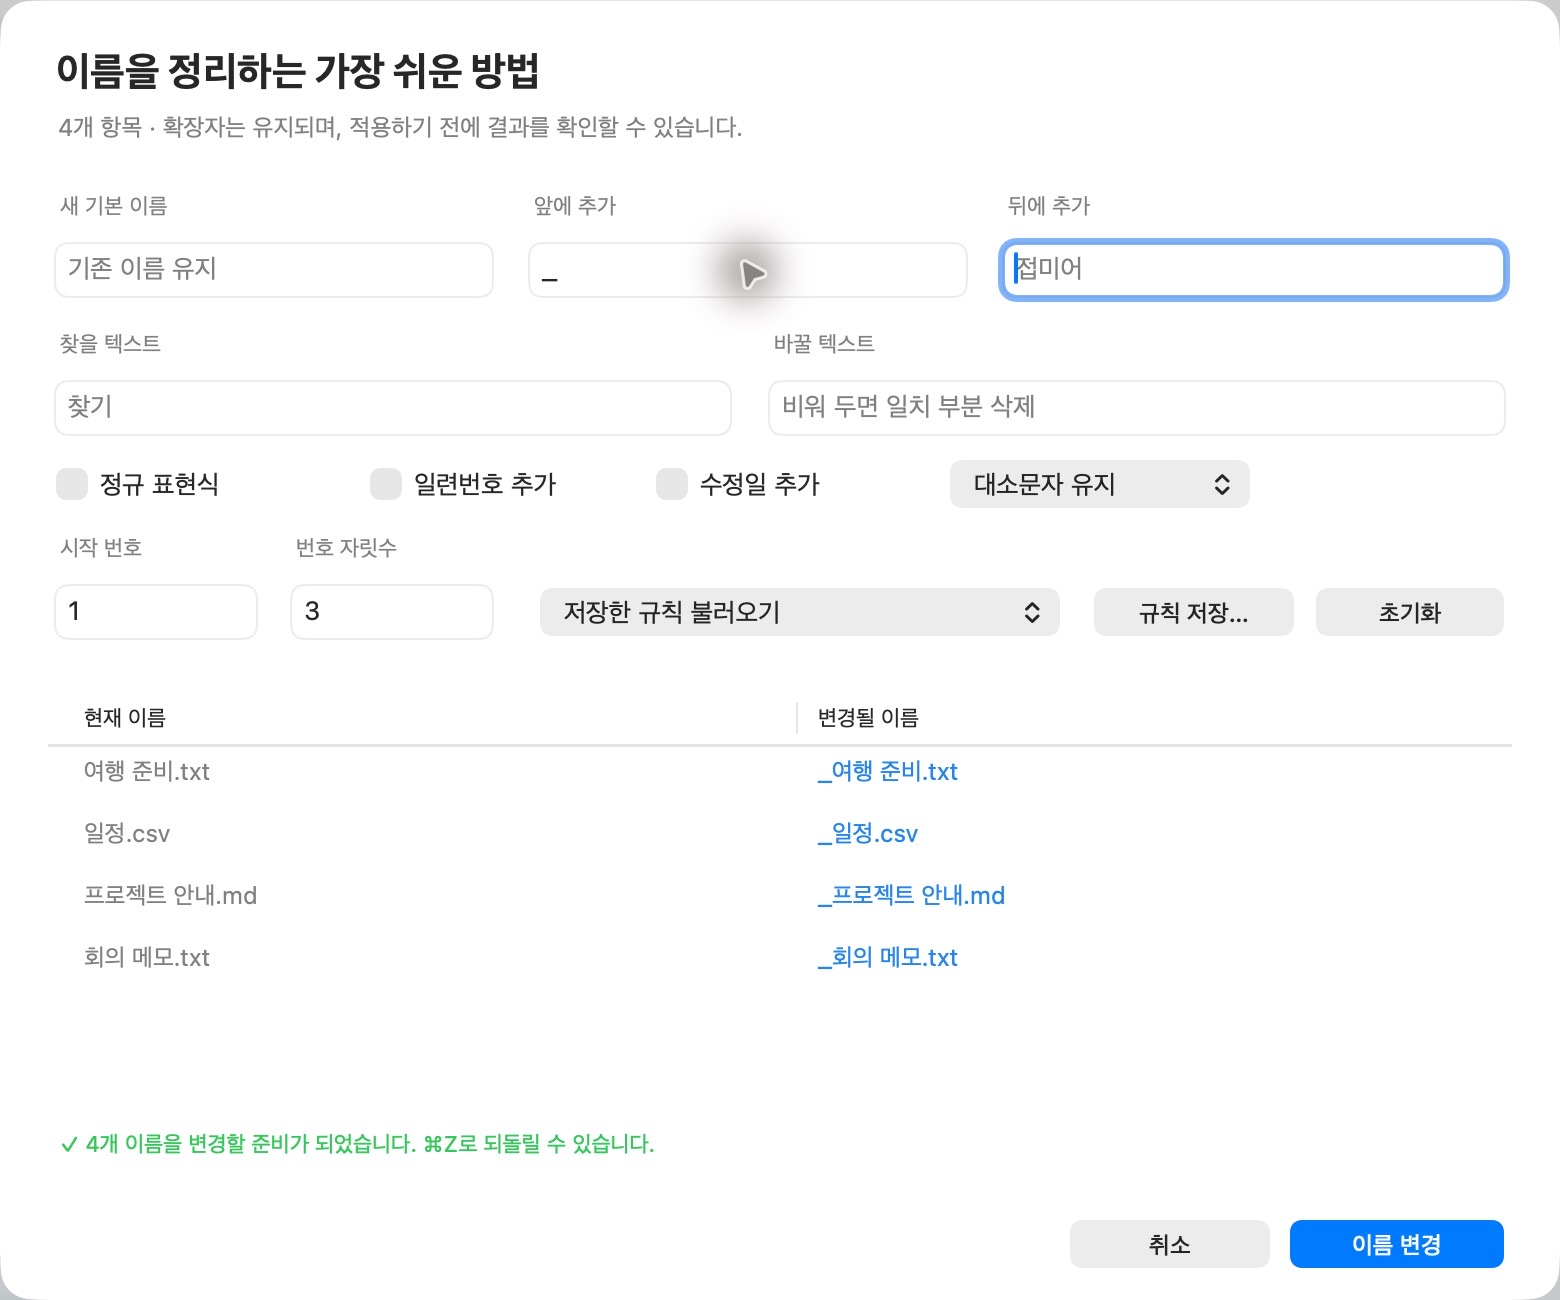Cancel with the 취소 button

pos(1169,1244)
